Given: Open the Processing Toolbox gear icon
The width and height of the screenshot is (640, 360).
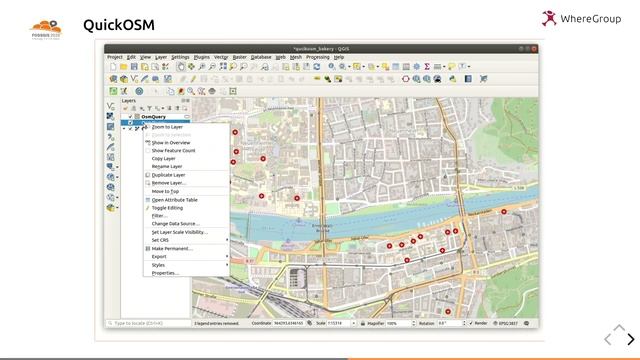Looking at the screenshot, I should 416,67.
